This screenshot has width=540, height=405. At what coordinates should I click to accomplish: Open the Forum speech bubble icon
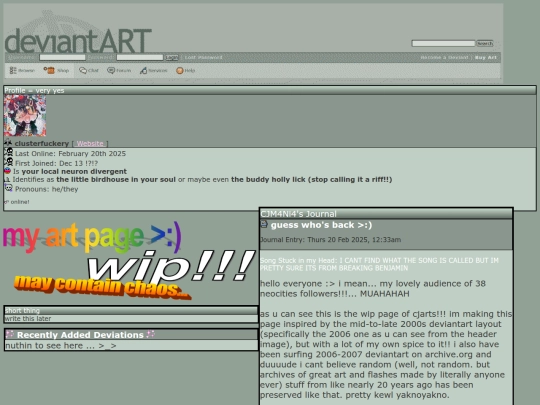point(111,70)
